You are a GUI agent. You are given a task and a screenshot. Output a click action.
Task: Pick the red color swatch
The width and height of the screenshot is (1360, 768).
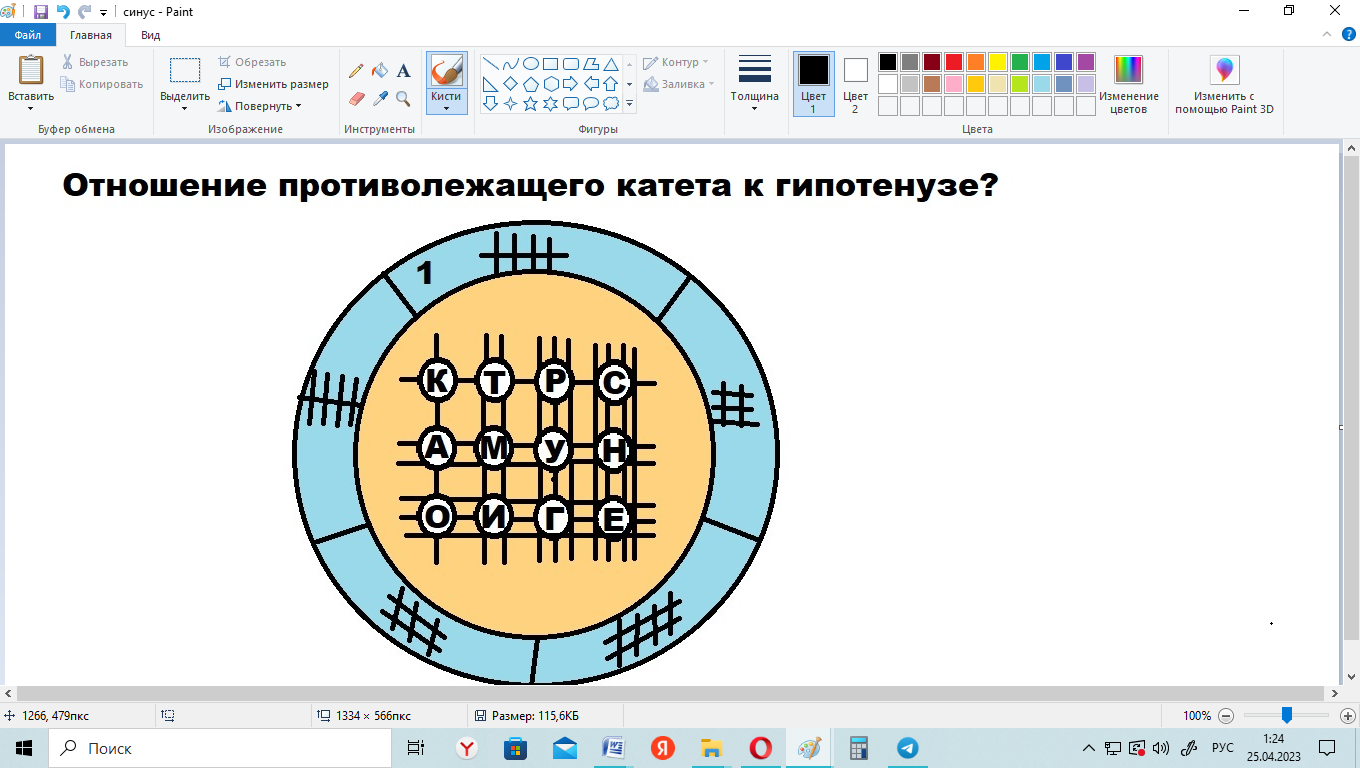pos(954,62)
